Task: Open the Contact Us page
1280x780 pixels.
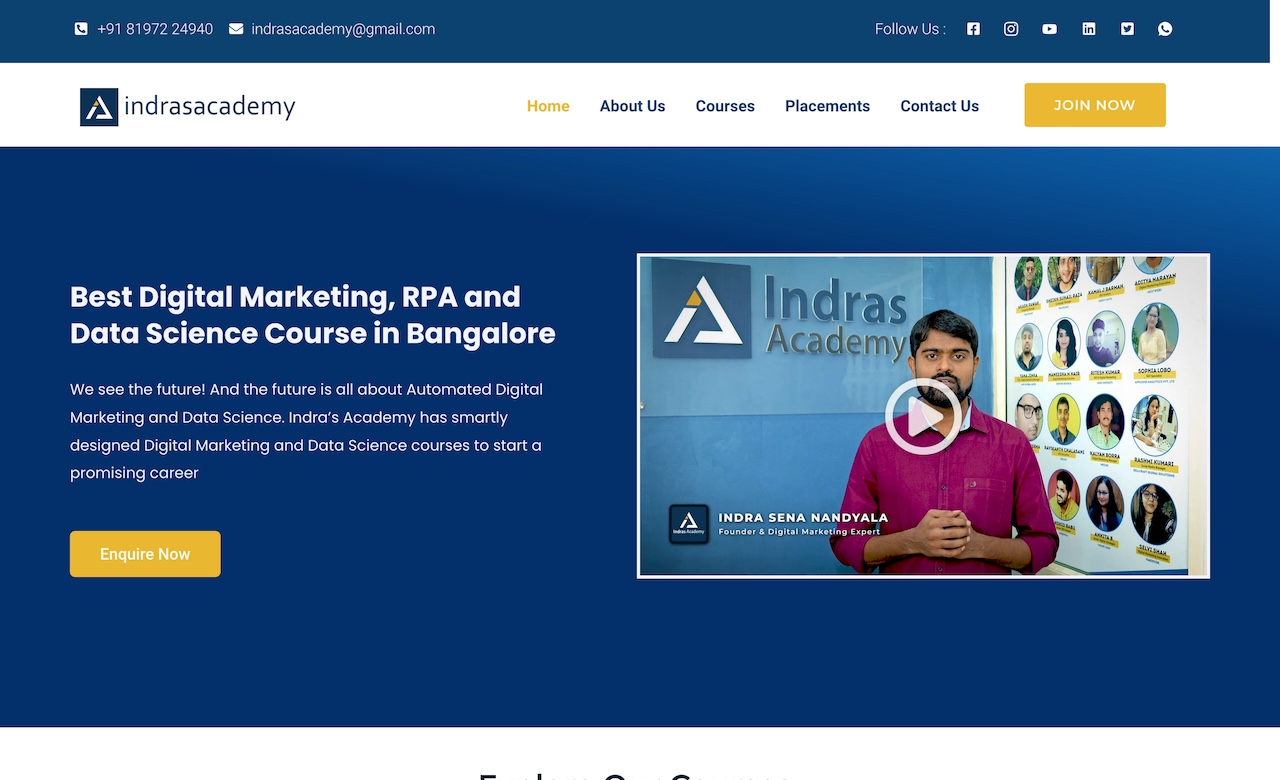Action: click(x=939, y=106)
